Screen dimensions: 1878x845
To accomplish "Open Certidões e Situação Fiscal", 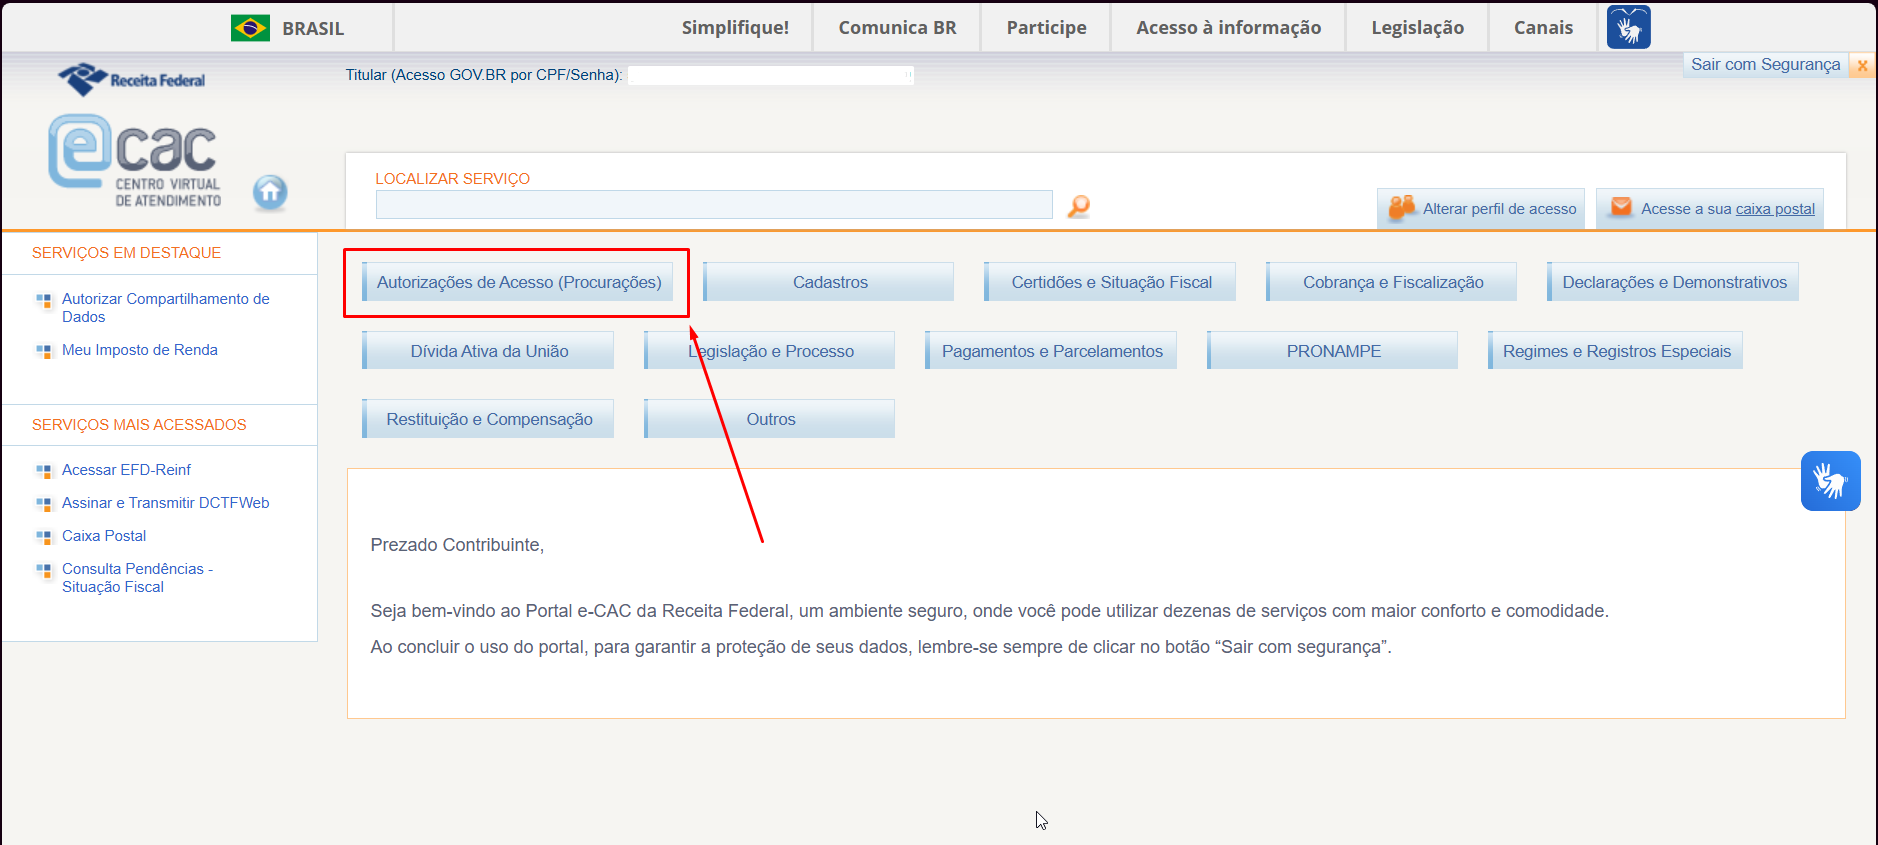I will (x=1110, y=283).
